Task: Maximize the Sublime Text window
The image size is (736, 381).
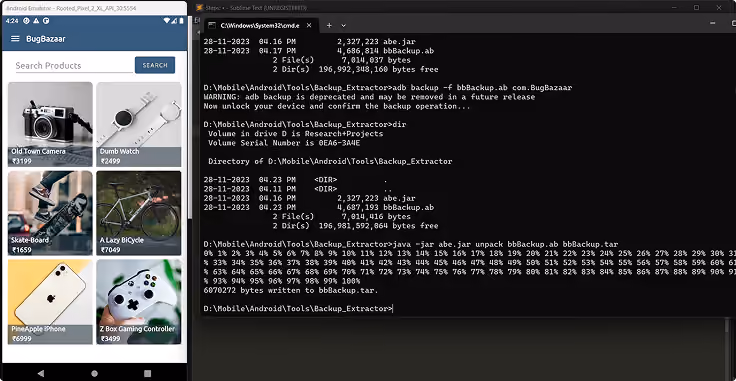Action: [x=697, y=8]
